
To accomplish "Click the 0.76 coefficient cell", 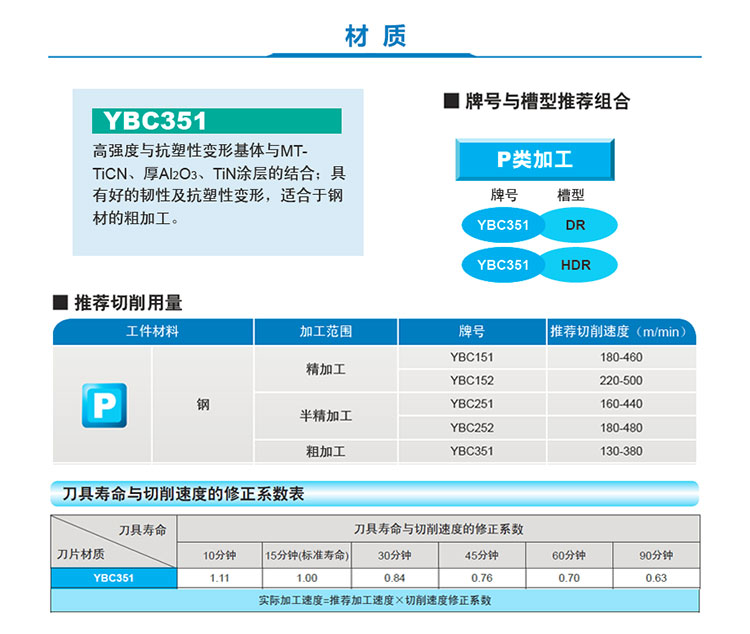I will coord(482,578).
